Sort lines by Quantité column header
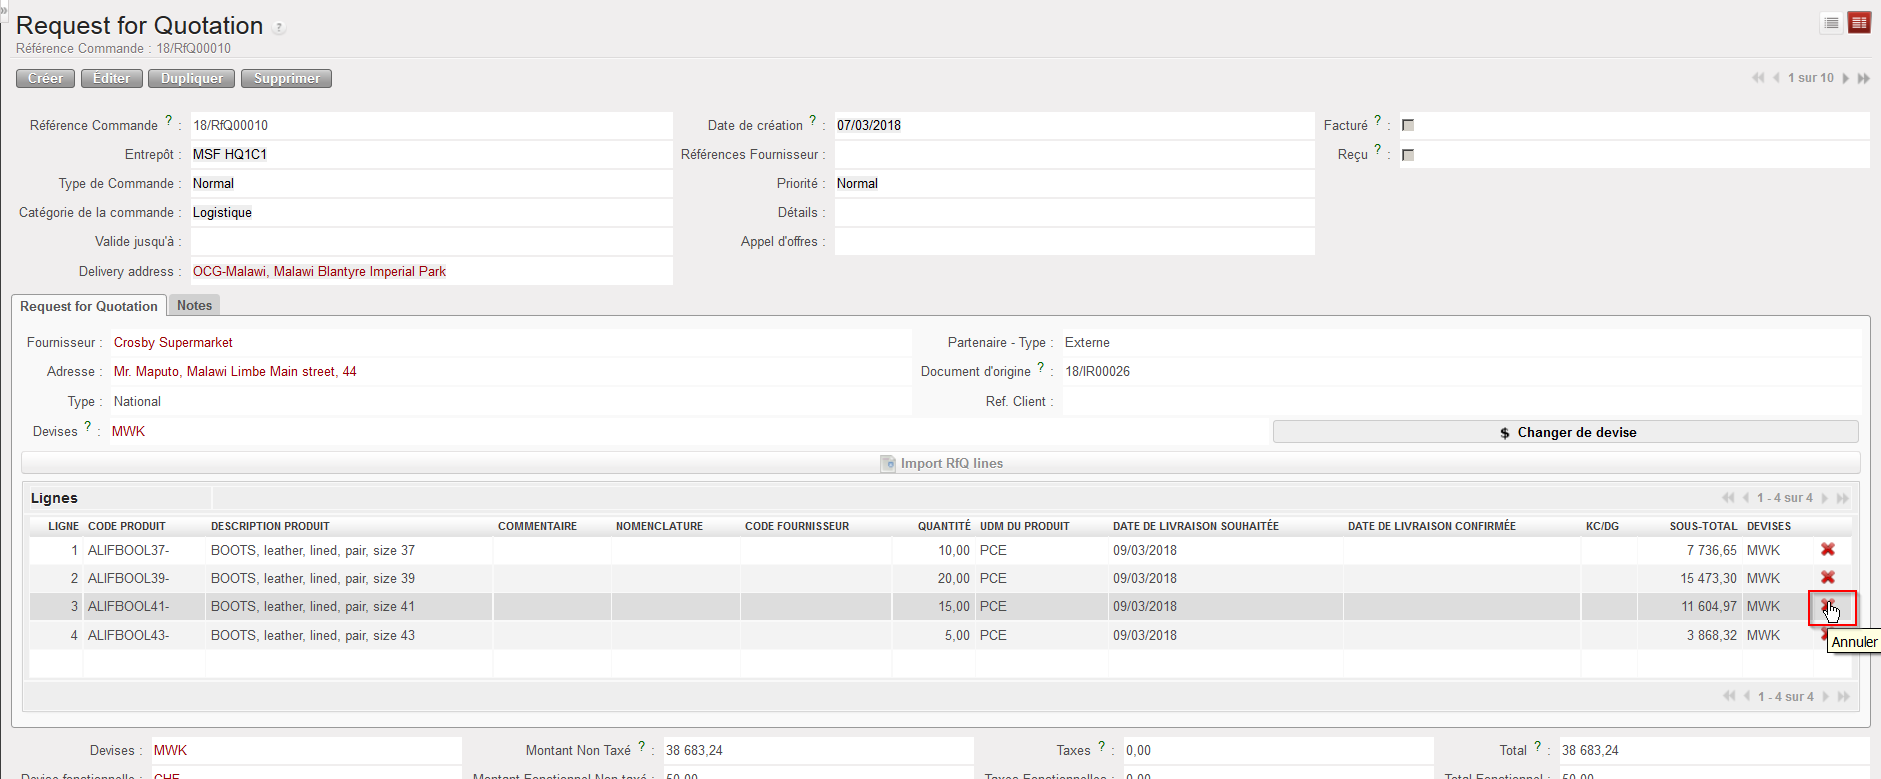The height and width of the screenshot is (779, 1881). tap(943, 526)
